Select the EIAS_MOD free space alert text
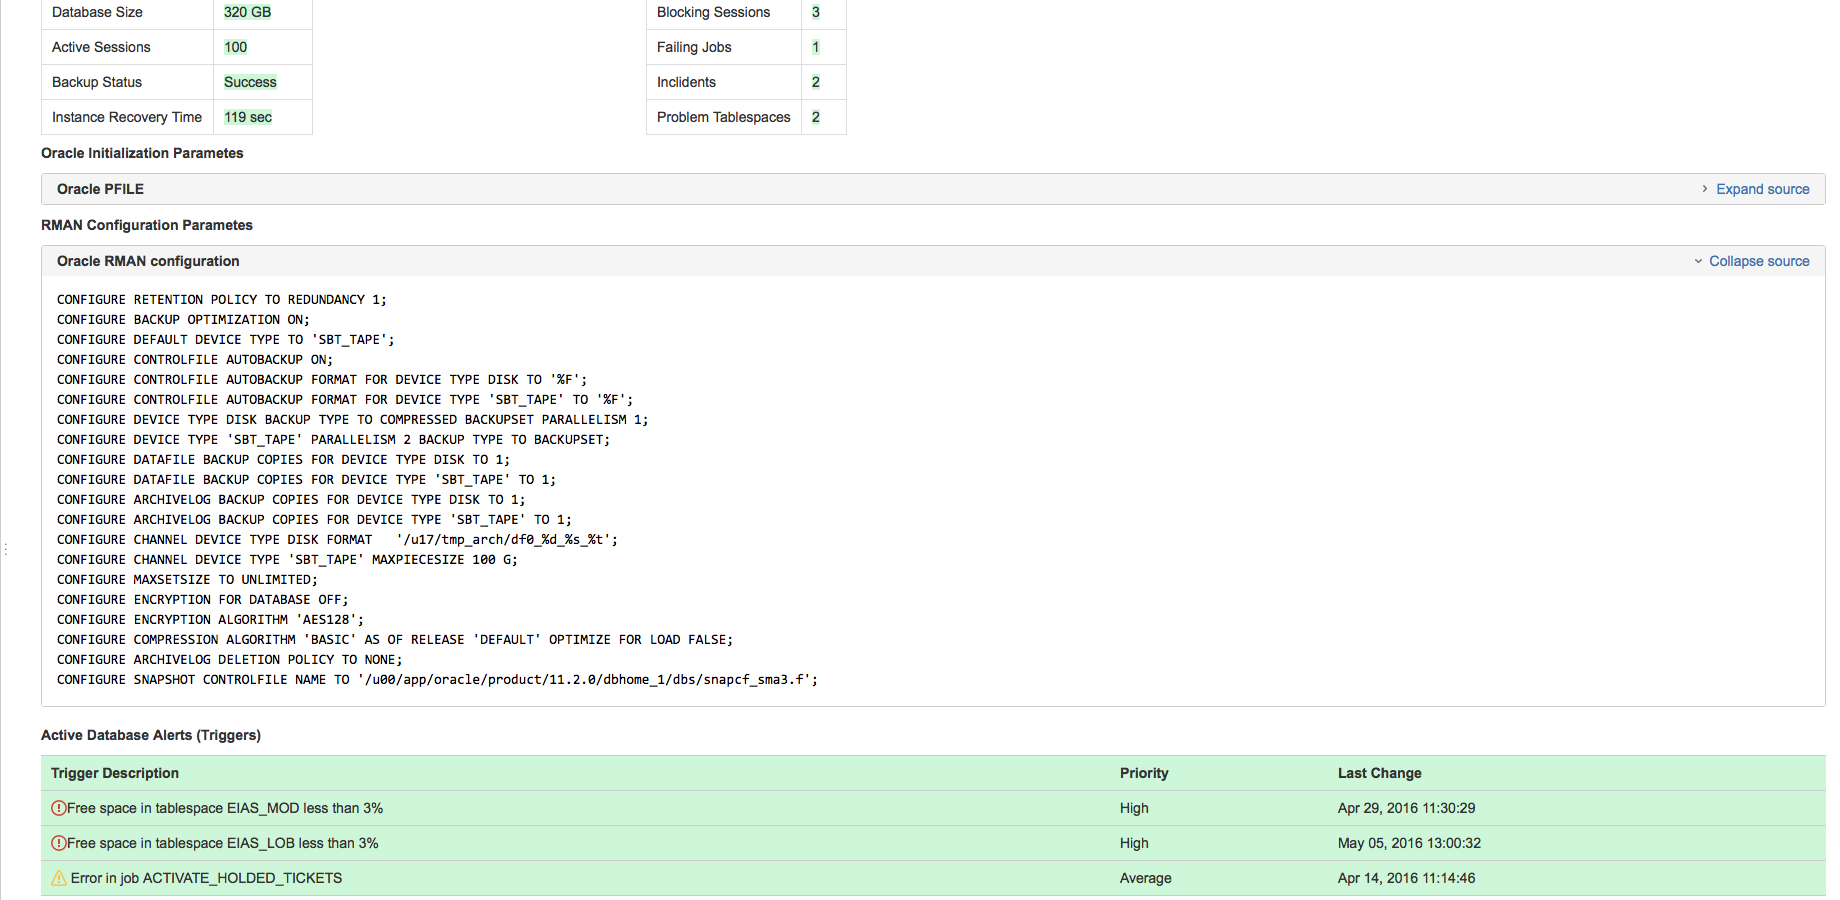The height and width of the screenshot is (900, 1840). tap(225, 808)
